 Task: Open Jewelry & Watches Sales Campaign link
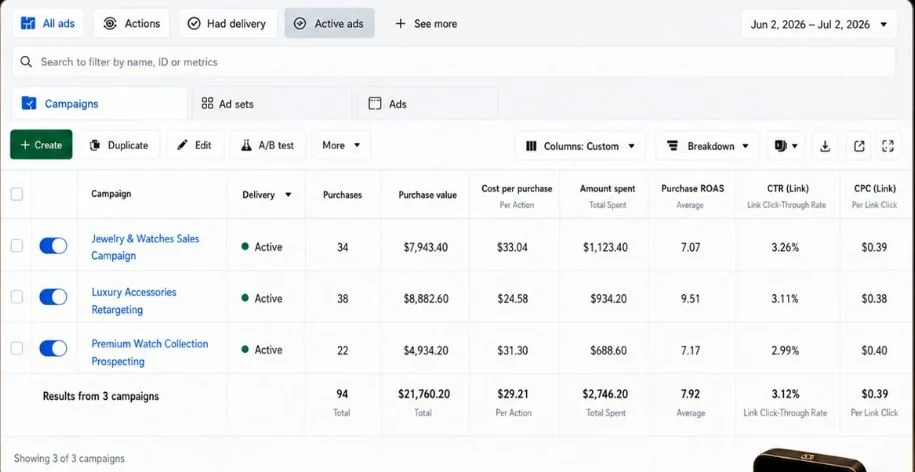click(145, 247)
